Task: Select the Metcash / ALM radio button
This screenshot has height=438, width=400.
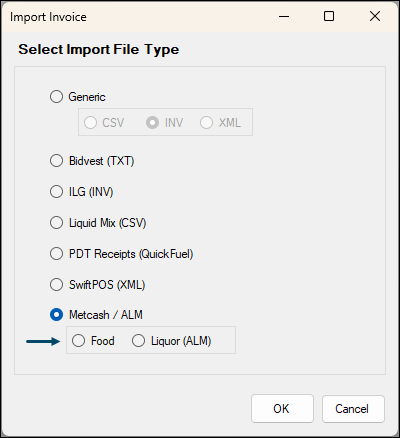Action: tap(56, 315)
